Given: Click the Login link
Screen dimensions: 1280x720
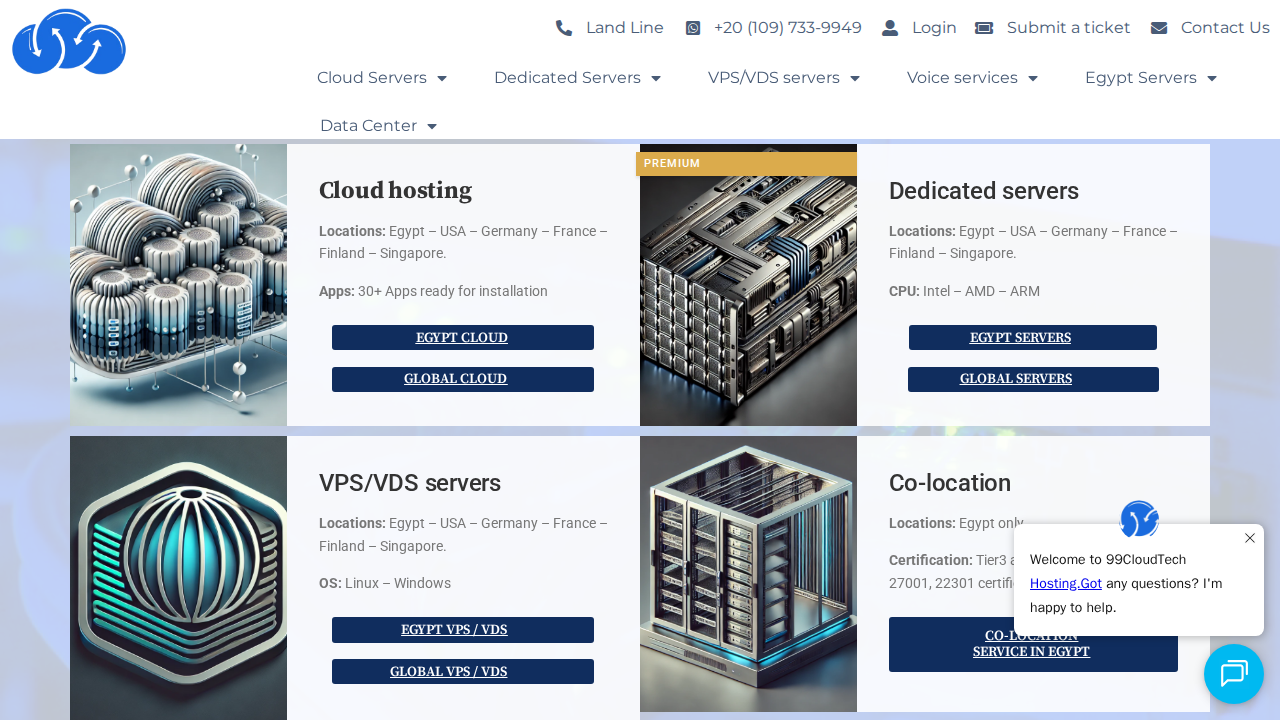Looking at the screenshot, I should (x=934, y=28).
